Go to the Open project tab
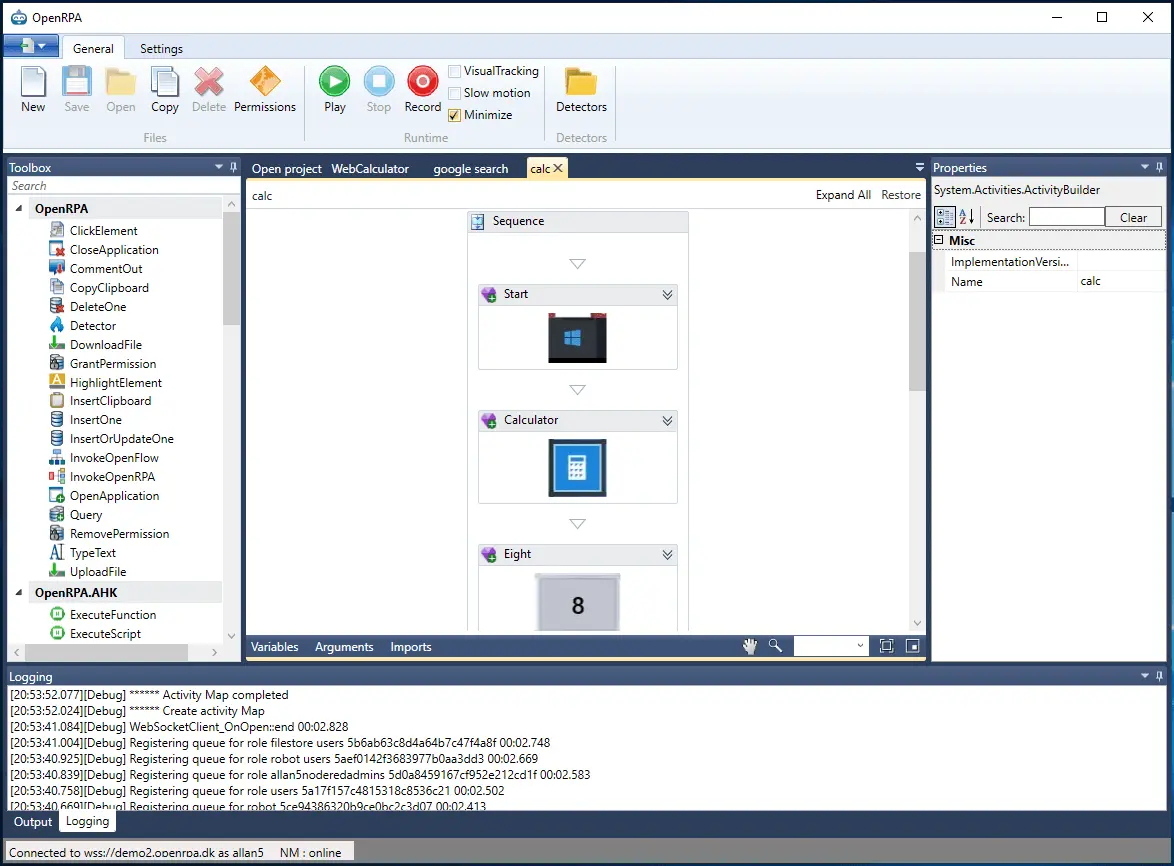This screenshot has width=1174, height=866. click(286, 169)
